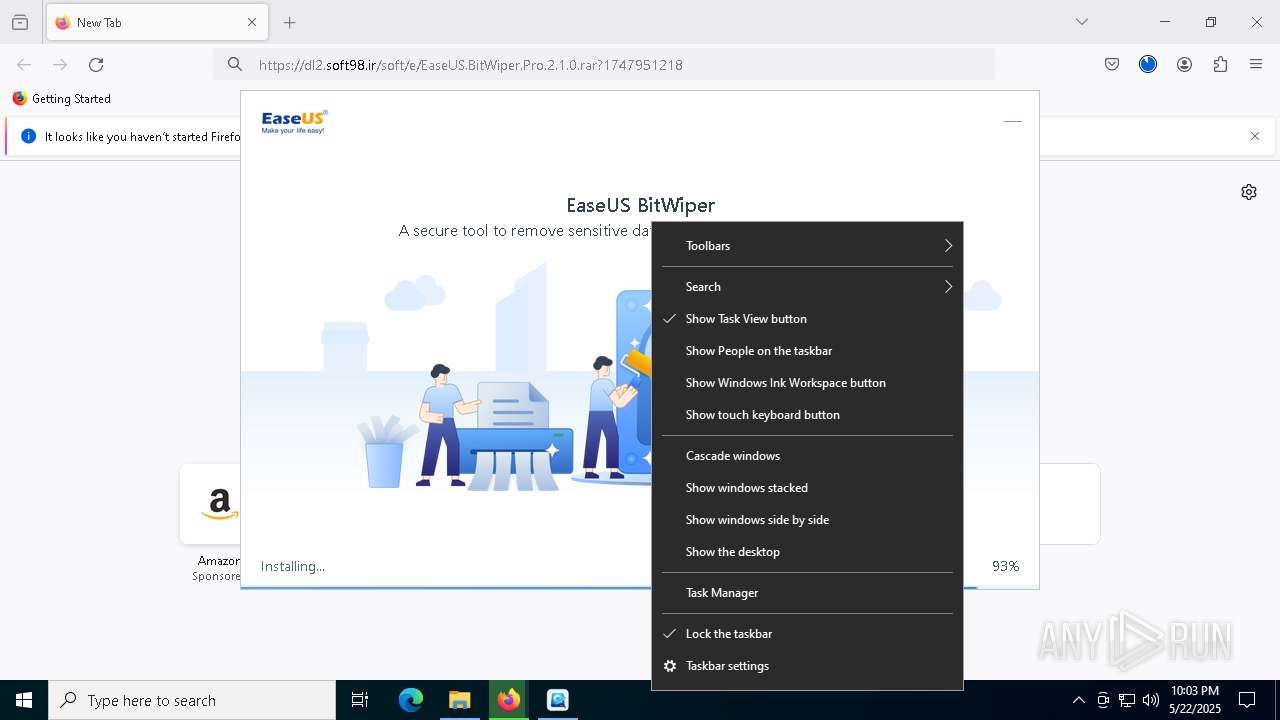Click the Firefox View icon
The width and height of the screenshot is (1280, 720).
(x=20, y=22)
